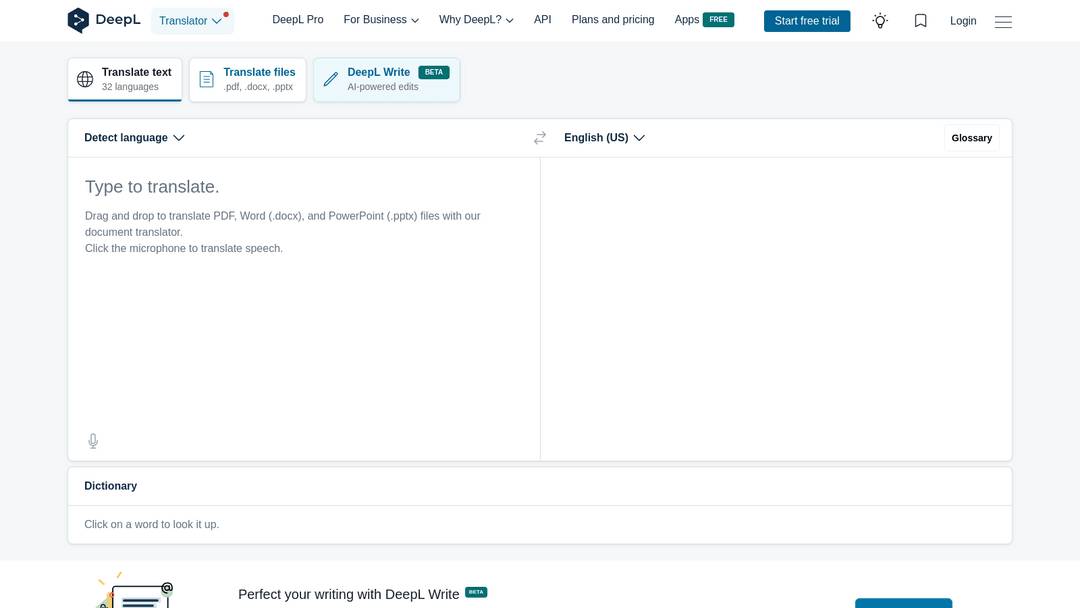
Task: Open the hamburger menu icon
Action: click(x=1003, y=21)
